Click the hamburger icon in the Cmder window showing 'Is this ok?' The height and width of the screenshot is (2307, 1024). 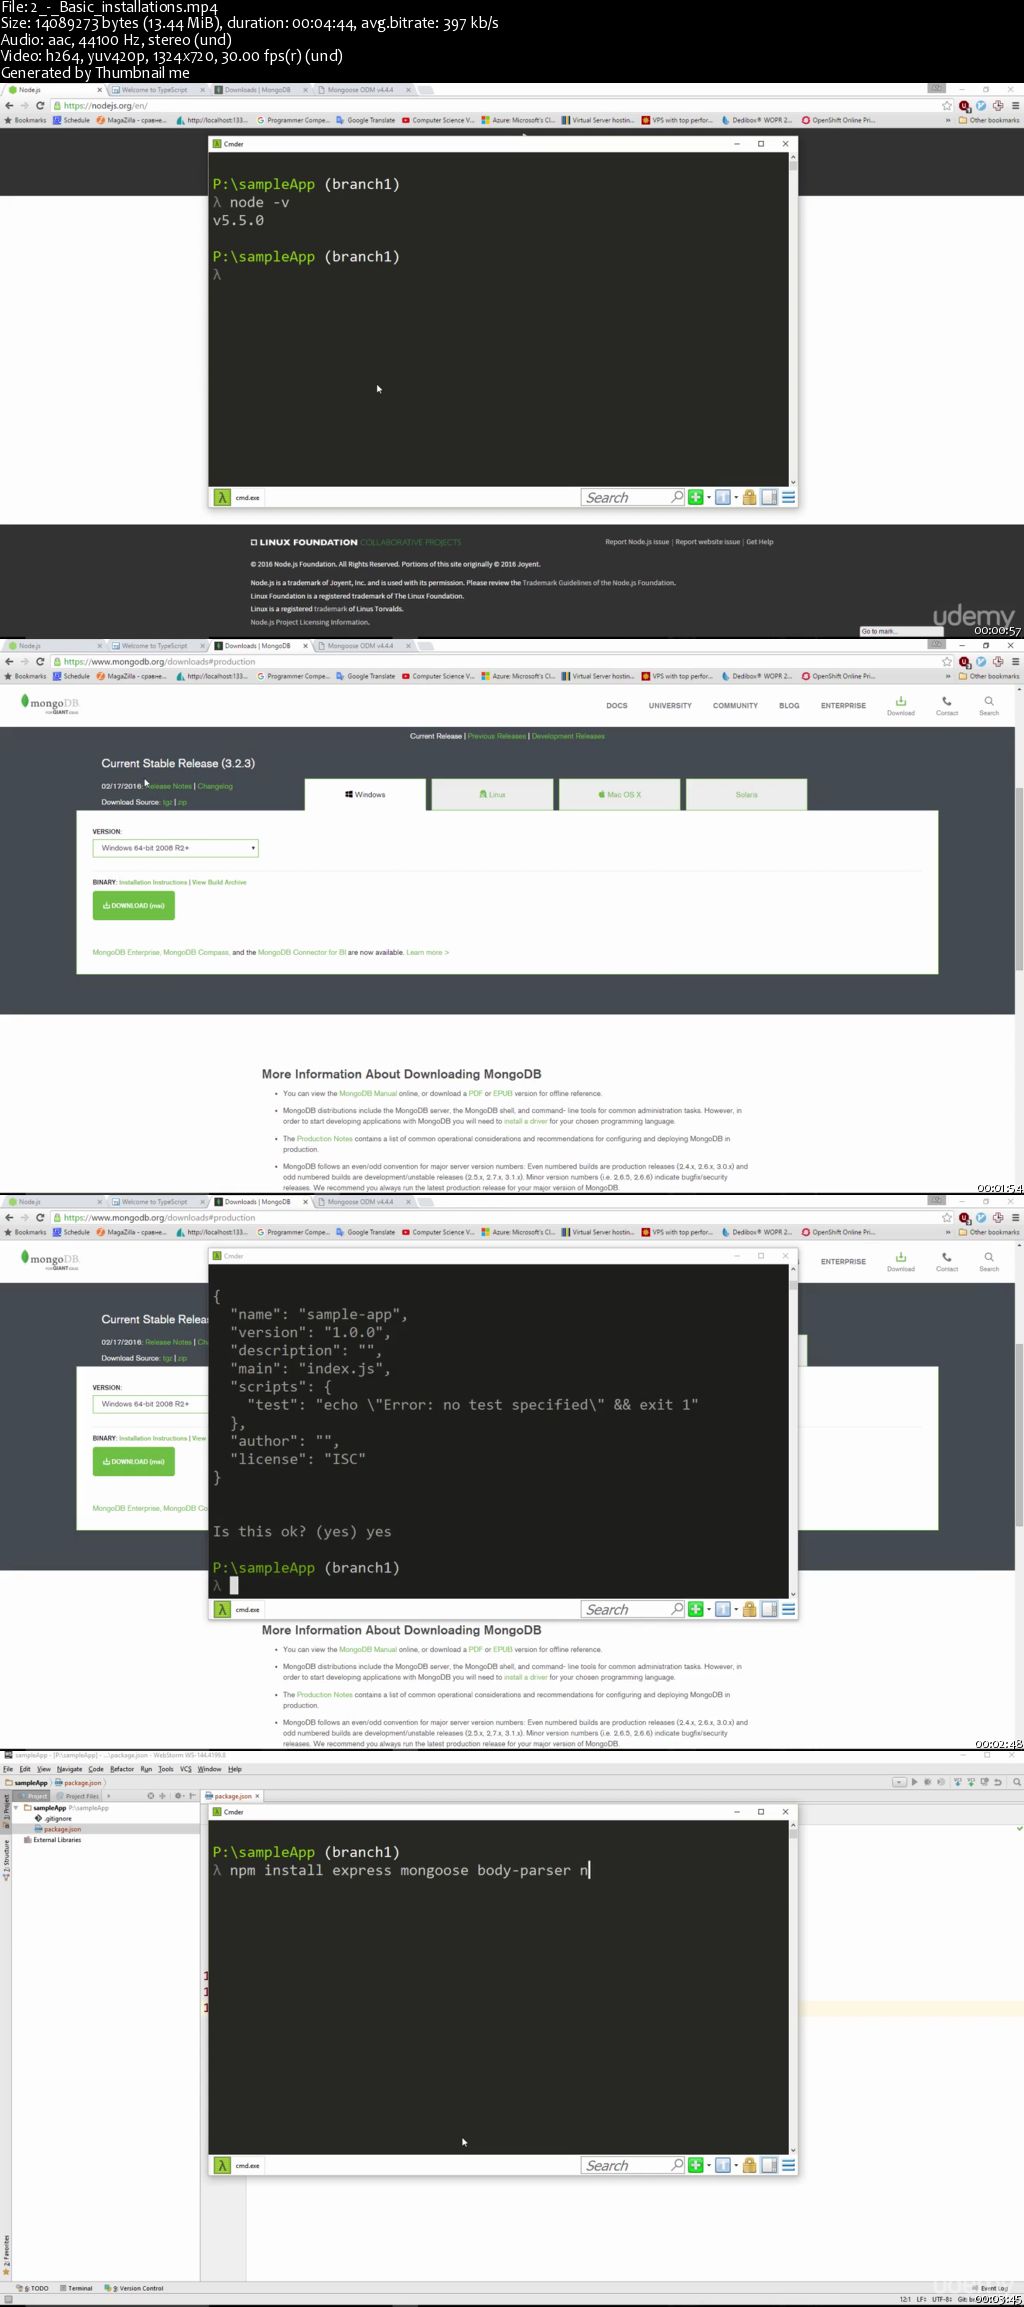(x=788, y=1609)
